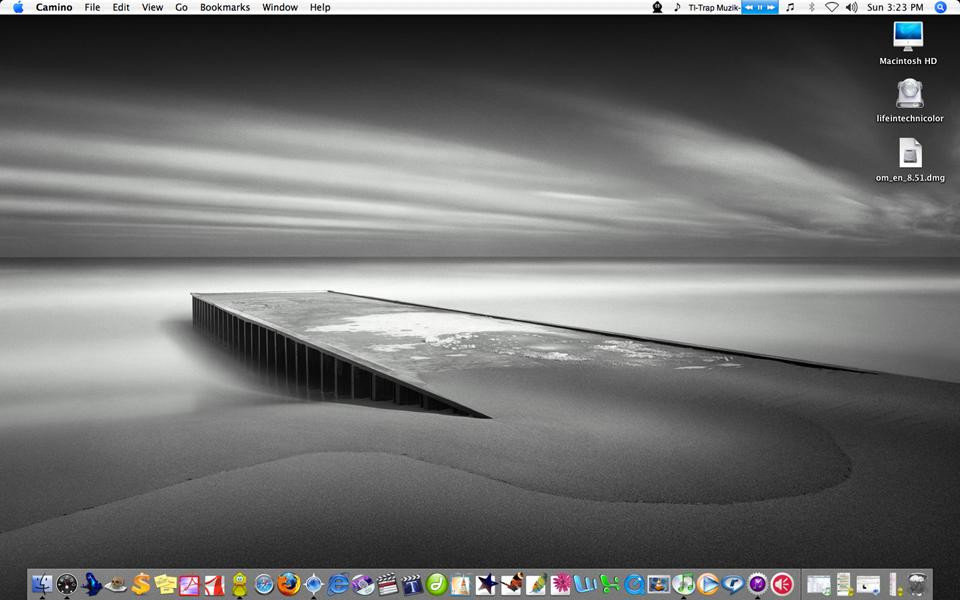Screen dimensions: 960x600
Task: Select the om_en_8.51.dmg desktop file
Action: [910, 160]
